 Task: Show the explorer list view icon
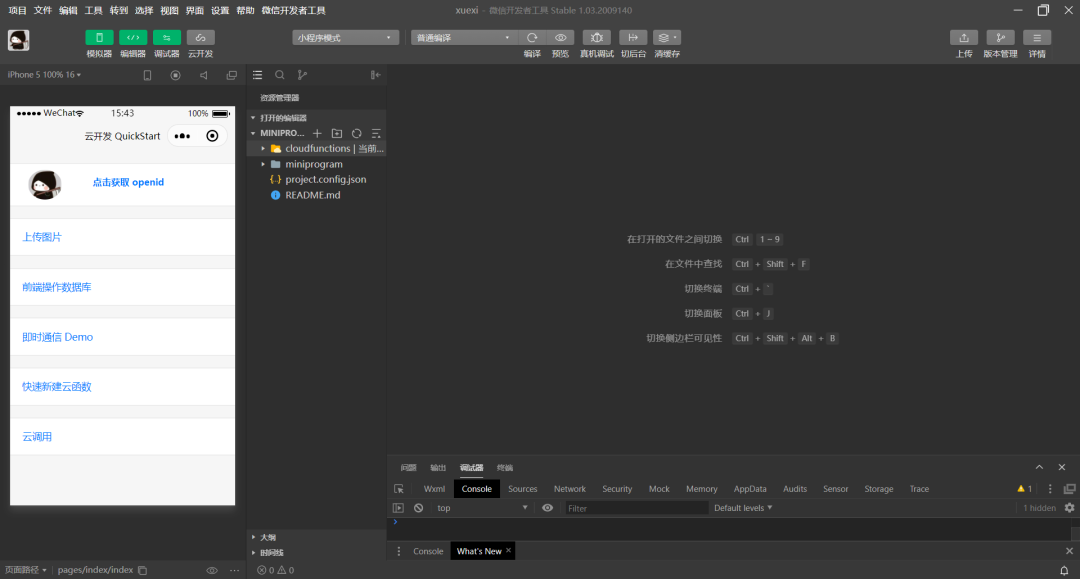[x=258, y=75]
